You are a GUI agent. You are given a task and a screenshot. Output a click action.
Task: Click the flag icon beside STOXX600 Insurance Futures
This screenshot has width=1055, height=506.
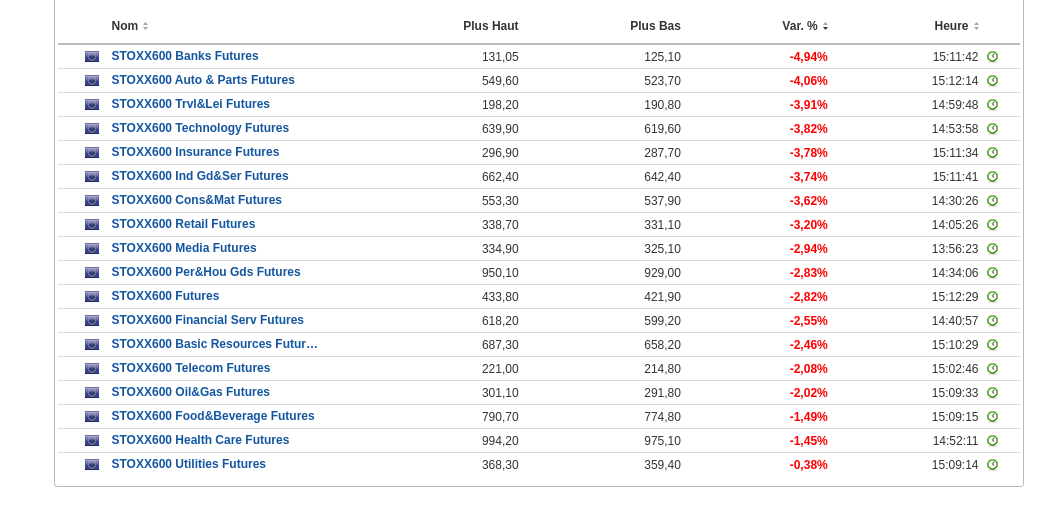[92, 153]
